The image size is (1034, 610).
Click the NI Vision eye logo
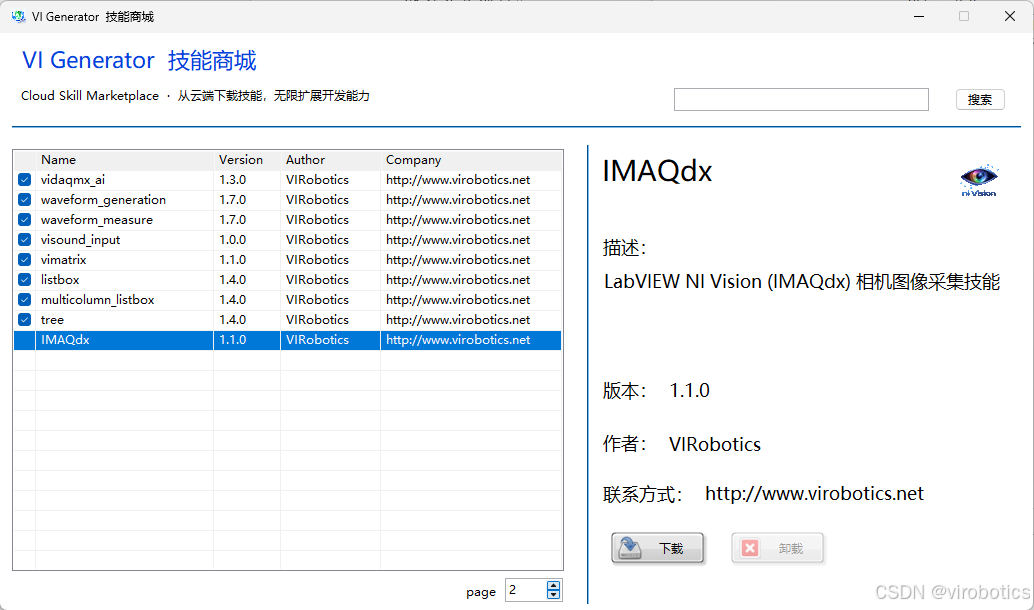979,180
